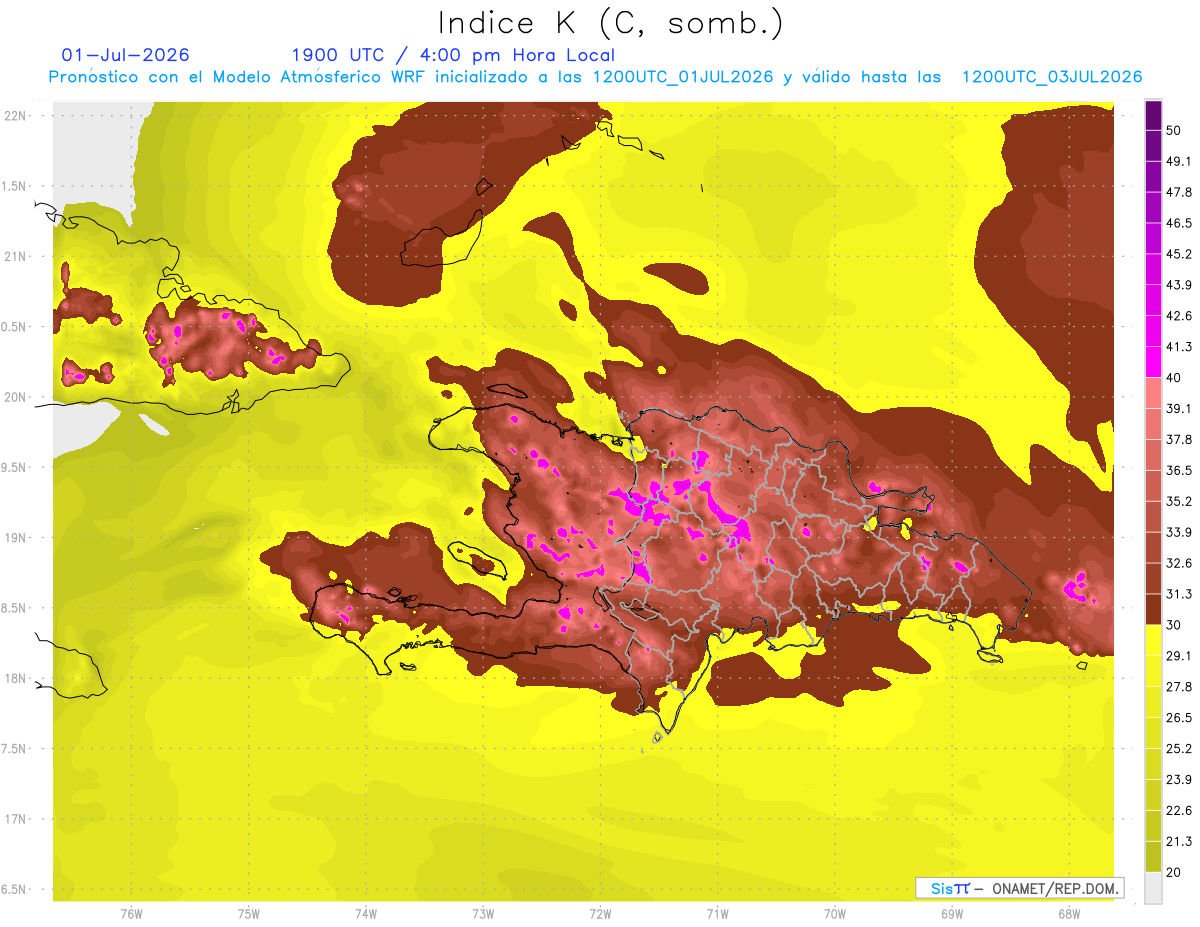Click the colorbar value '43.9'

(x=1179, y=285)
